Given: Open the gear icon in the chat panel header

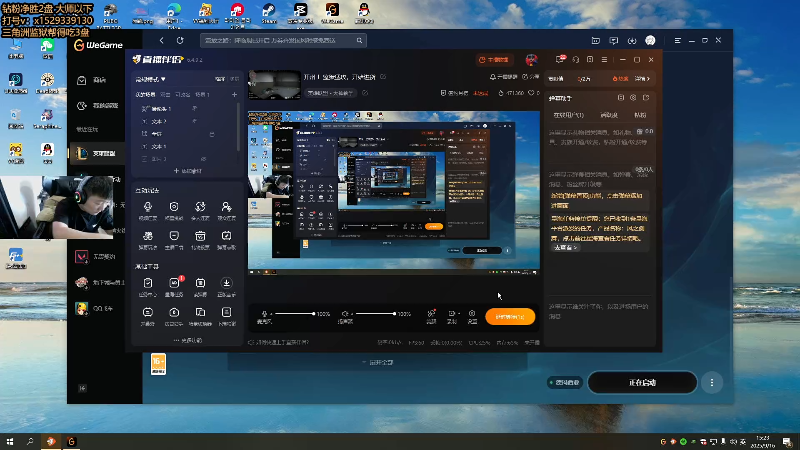Looking at the screenshot, I should click(633, 97).
